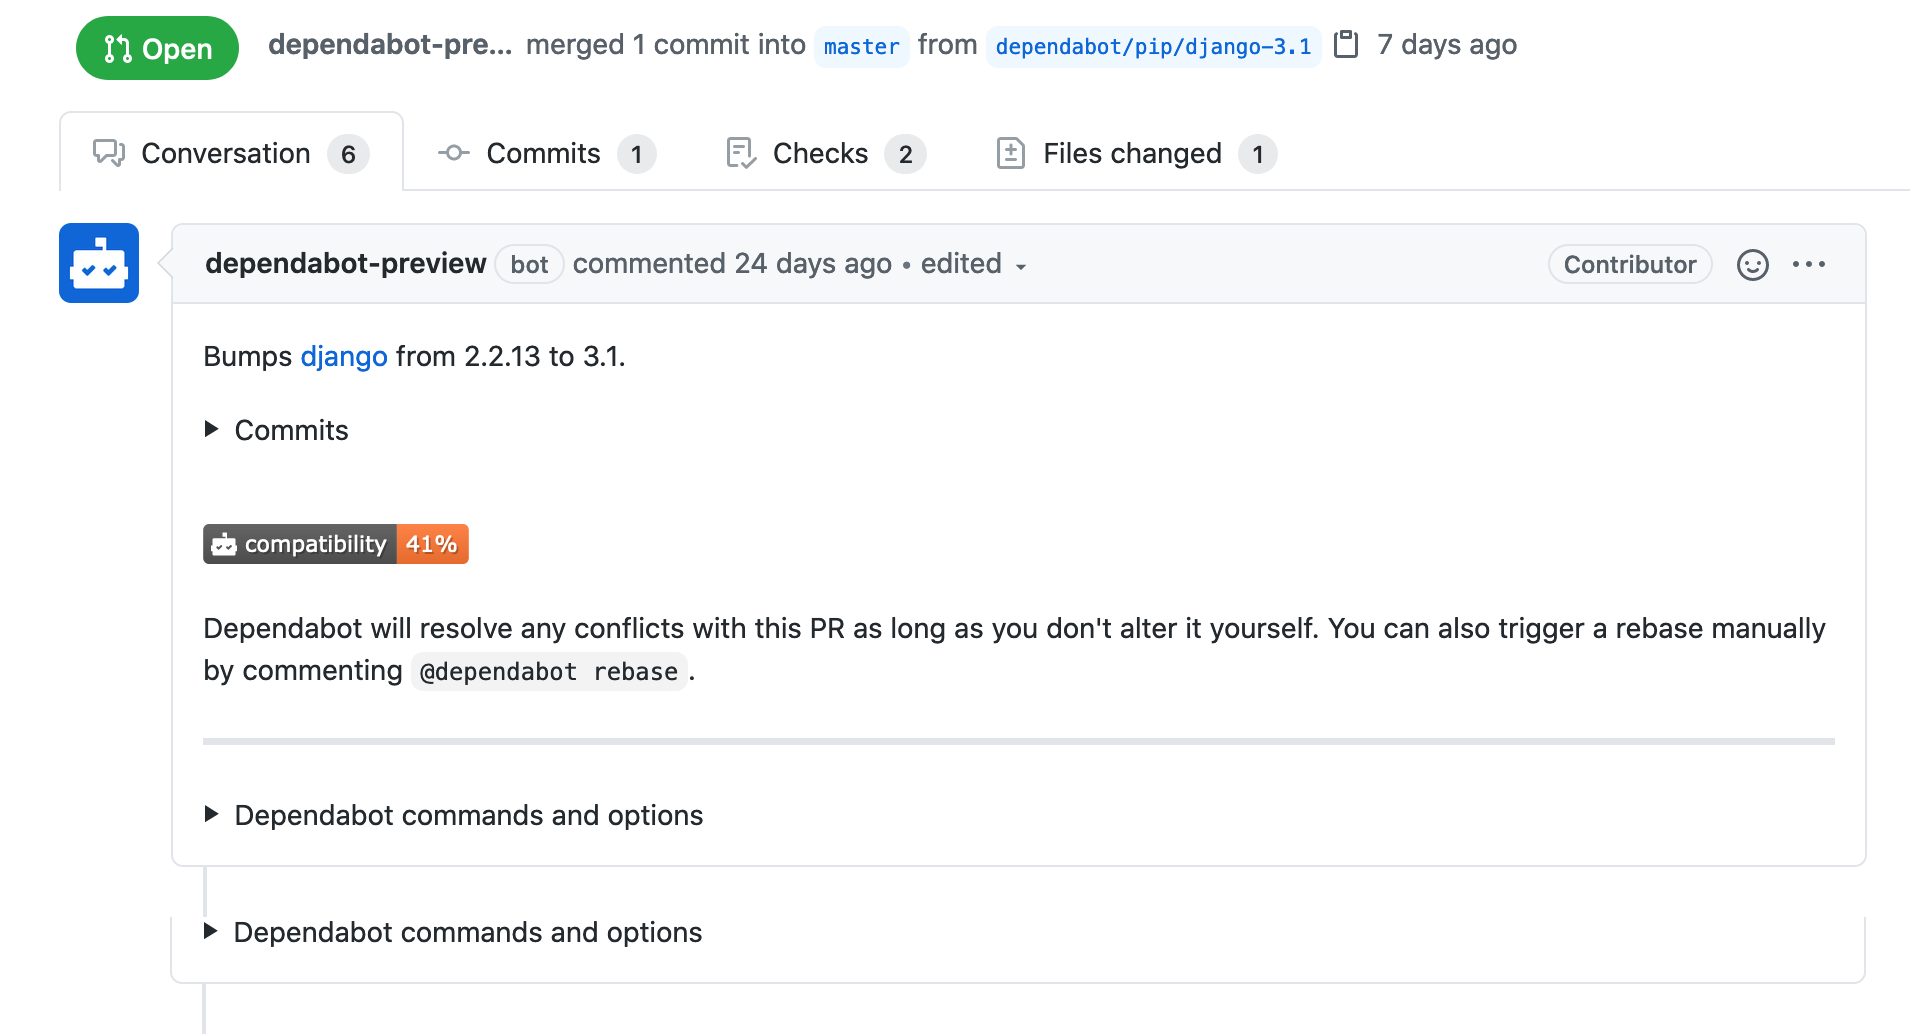The image size is (1910, 1034).
Task: Open dependabot-preview commenter profile link
Action: (x=345, y=263)
